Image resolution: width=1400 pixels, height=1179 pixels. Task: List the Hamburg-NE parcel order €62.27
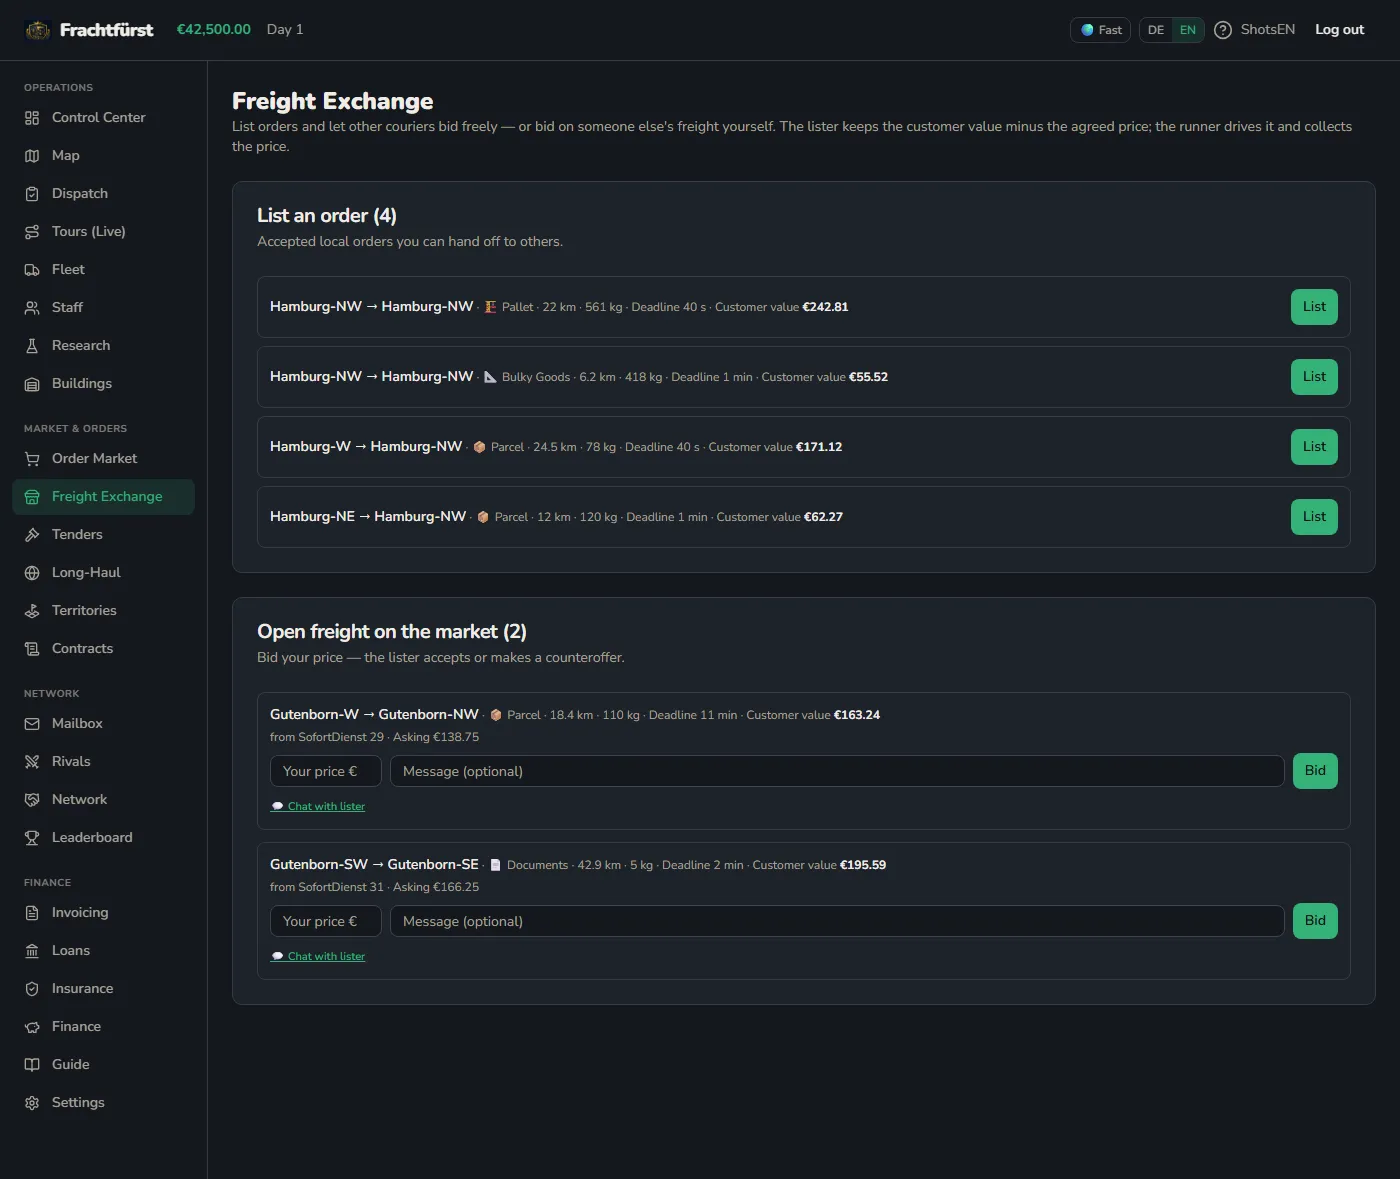coord(1314,517)
